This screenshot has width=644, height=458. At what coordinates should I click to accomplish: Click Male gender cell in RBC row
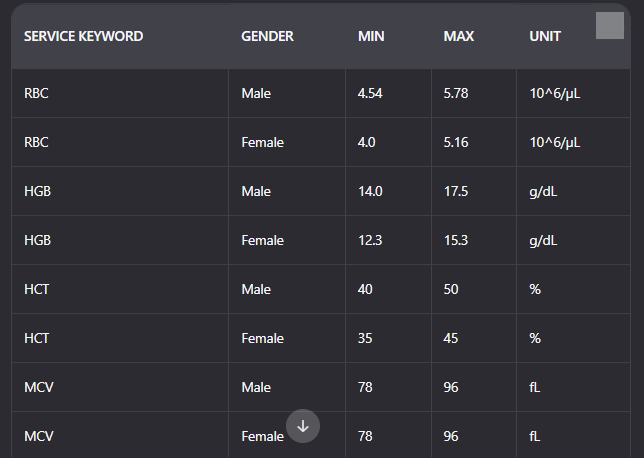click(x=256, y=93)
